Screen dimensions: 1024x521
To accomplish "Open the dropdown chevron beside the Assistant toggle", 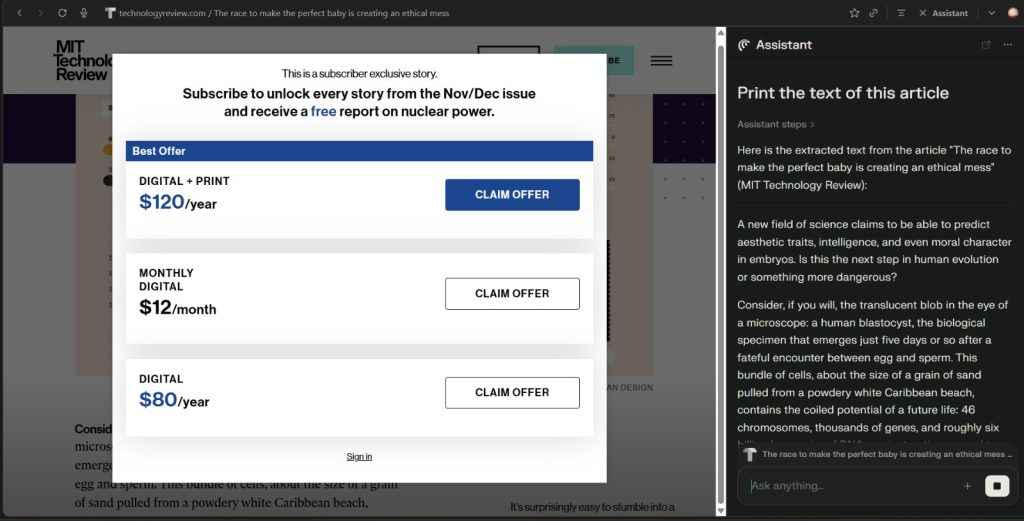I will (991, 13).
